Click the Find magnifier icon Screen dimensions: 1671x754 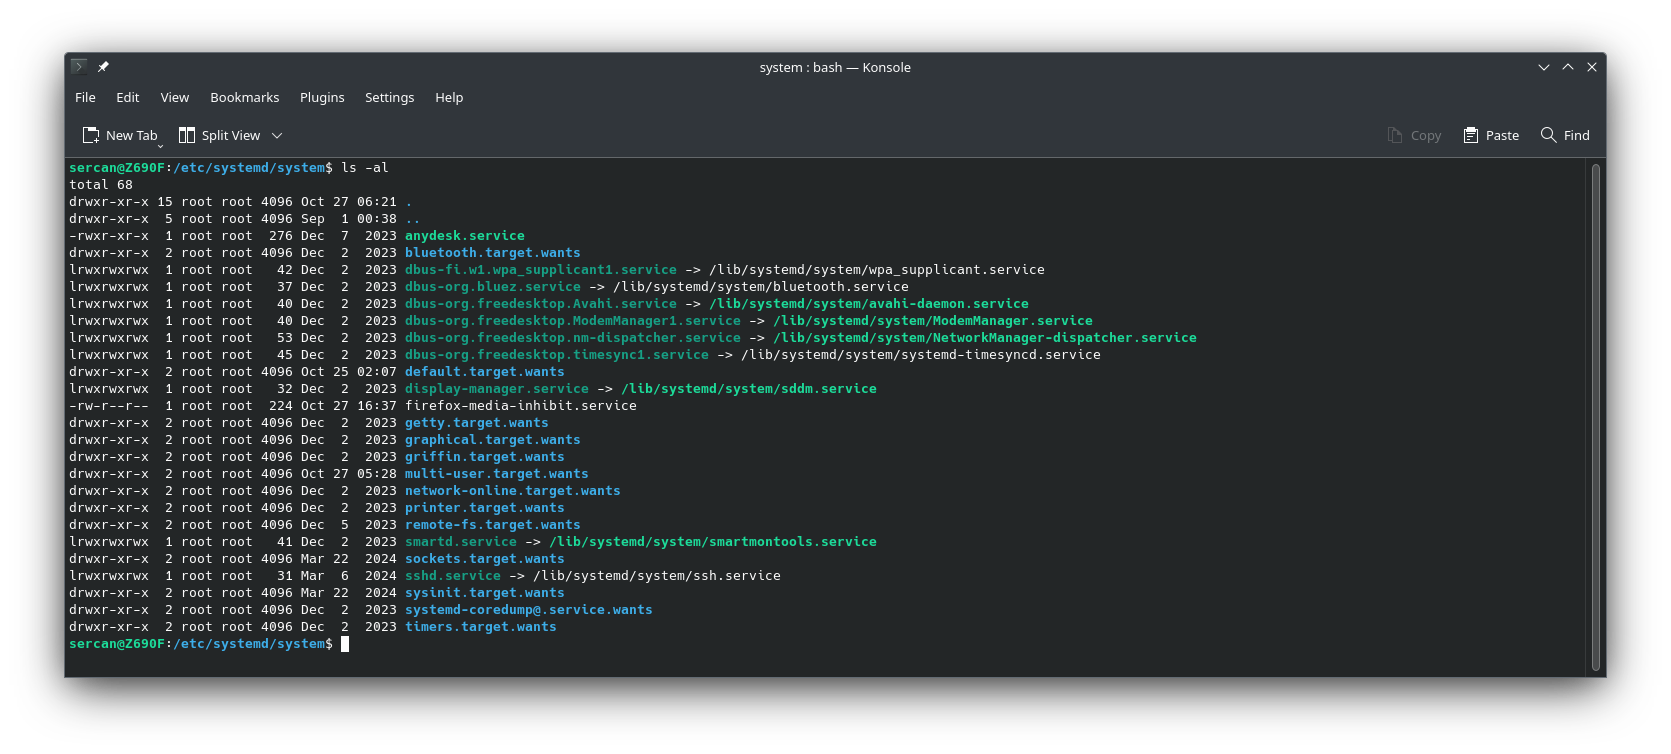point(1549,135)
